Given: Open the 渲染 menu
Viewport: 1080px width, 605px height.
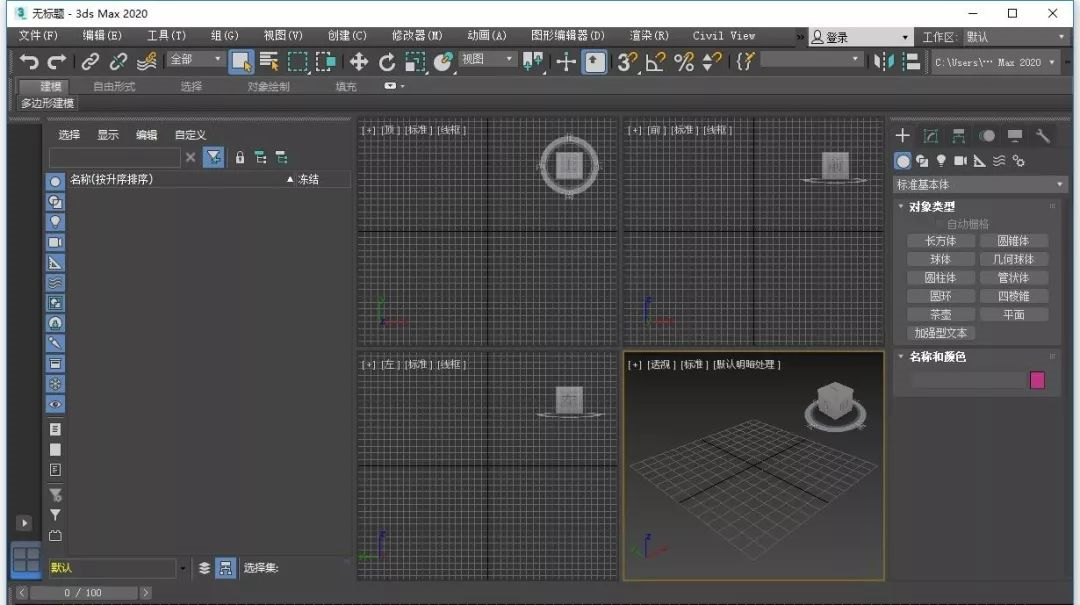Looking at the screenshot, I should point(650,36).
